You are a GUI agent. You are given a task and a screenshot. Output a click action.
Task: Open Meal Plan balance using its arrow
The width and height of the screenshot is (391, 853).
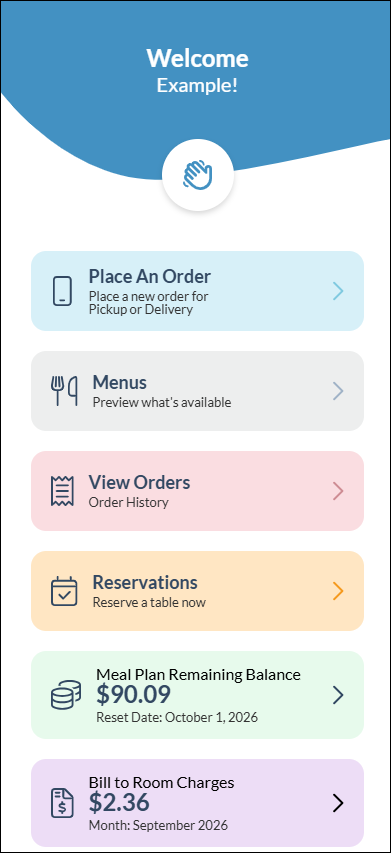(x=338, y=695)
